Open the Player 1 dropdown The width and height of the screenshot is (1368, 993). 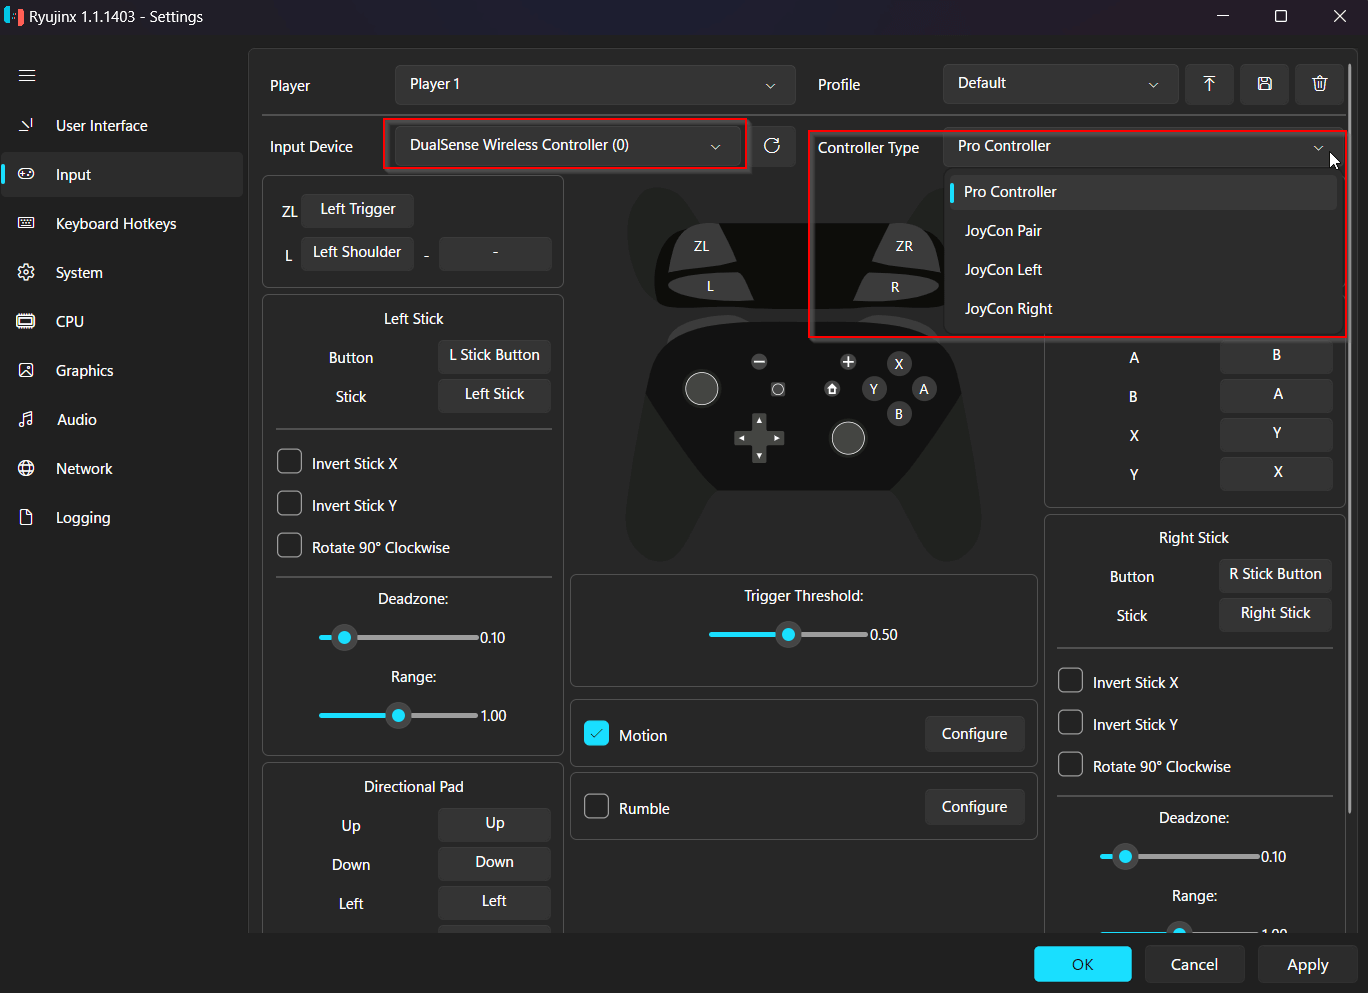[x=595, y=85]
